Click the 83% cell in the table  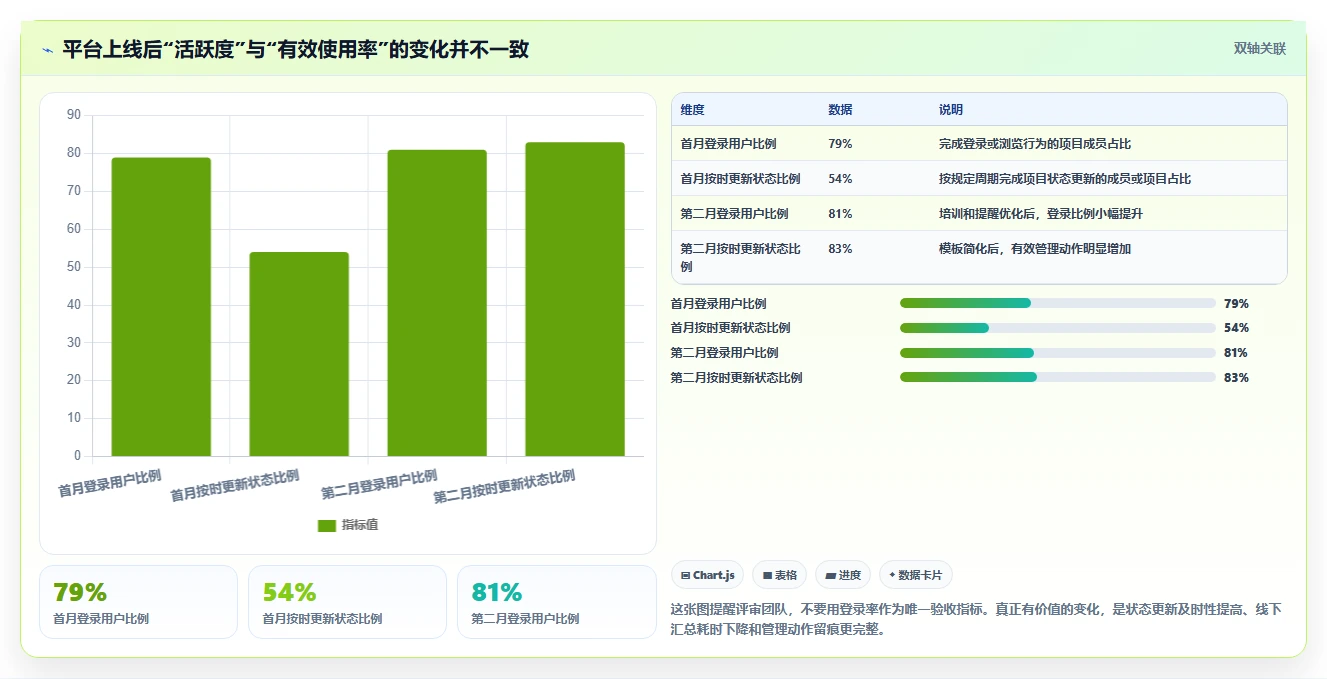pyautogui.click(x=840, y=249)
